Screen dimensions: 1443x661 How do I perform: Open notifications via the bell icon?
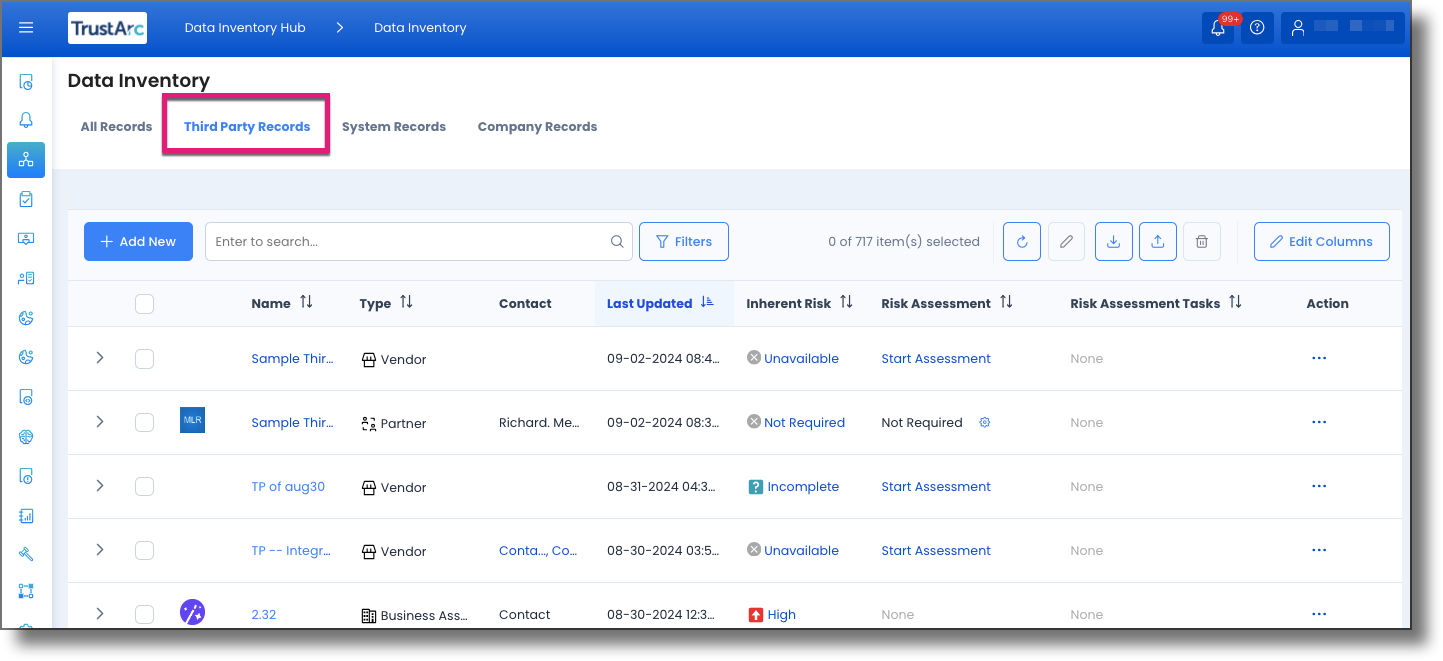click(x=1217, y=27)
